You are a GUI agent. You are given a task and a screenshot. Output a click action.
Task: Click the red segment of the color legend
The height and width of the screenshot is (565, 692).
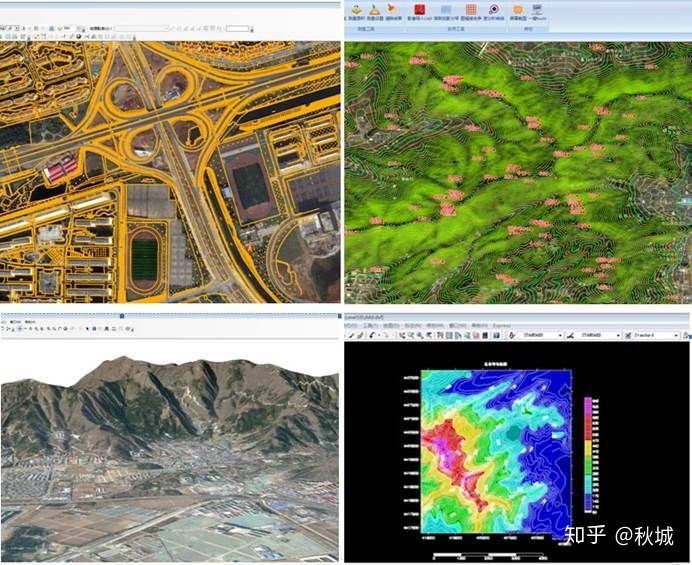(588, 426)
